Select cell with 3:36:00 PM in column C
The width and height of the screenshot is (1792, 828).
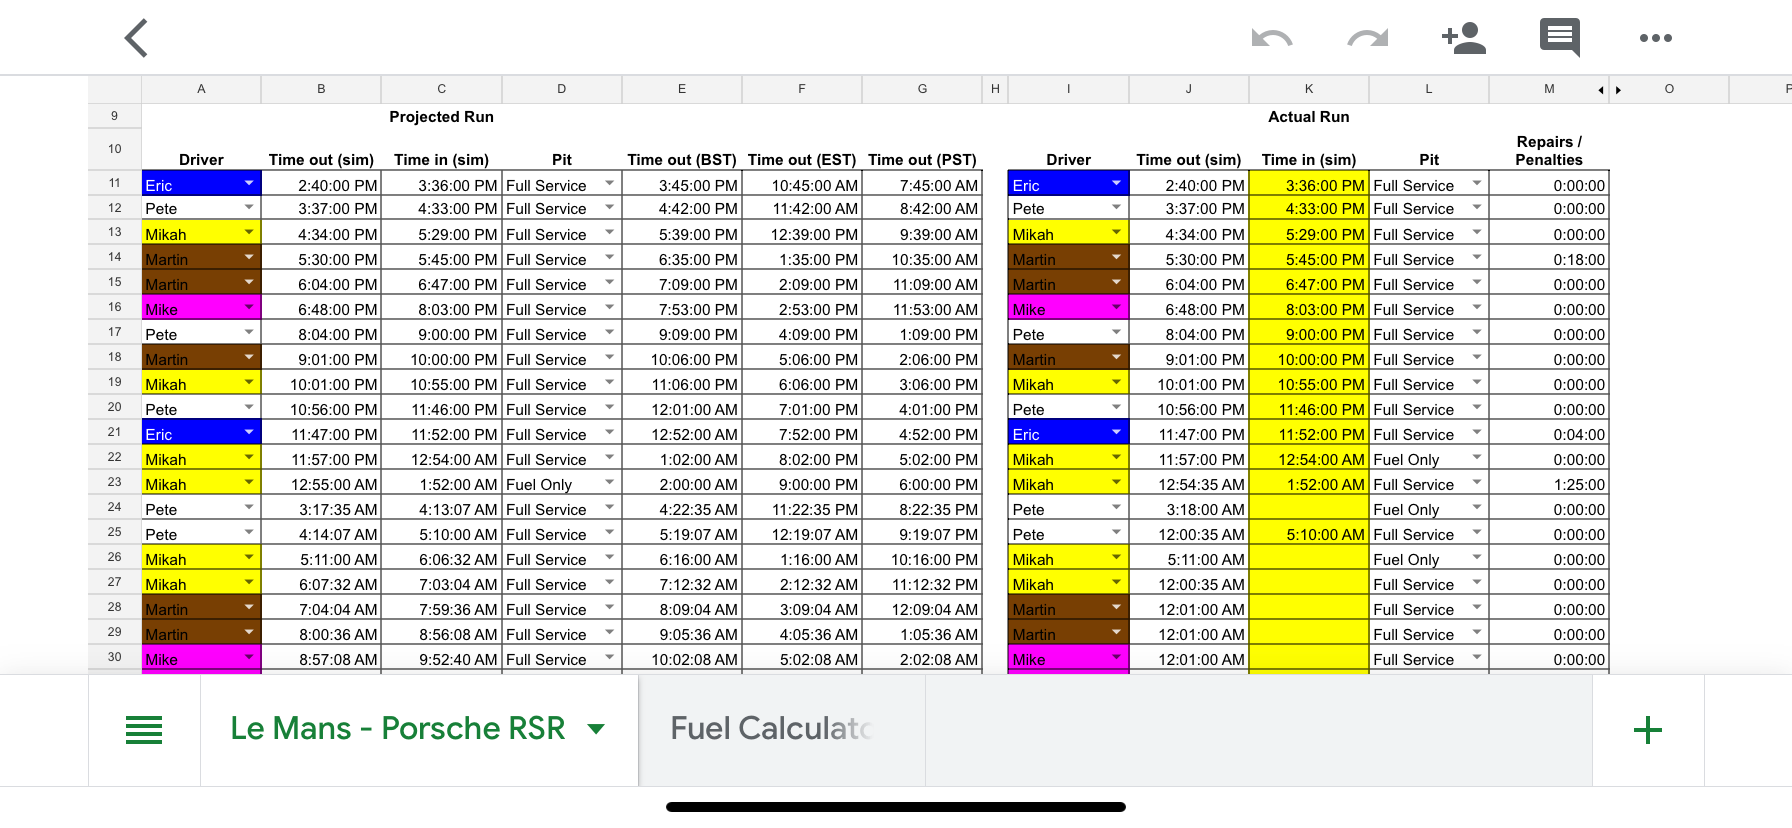441,185
